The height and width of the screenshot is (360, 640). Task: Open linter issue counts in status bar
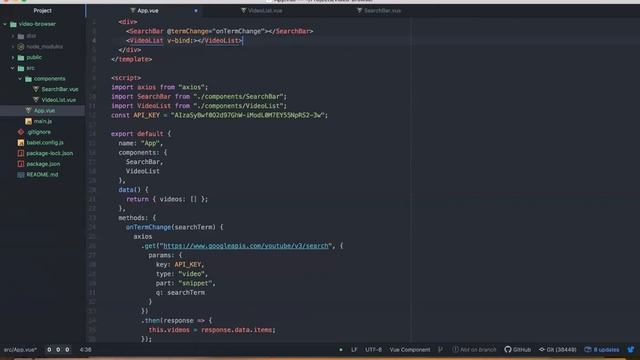click(x=58, y=350)
